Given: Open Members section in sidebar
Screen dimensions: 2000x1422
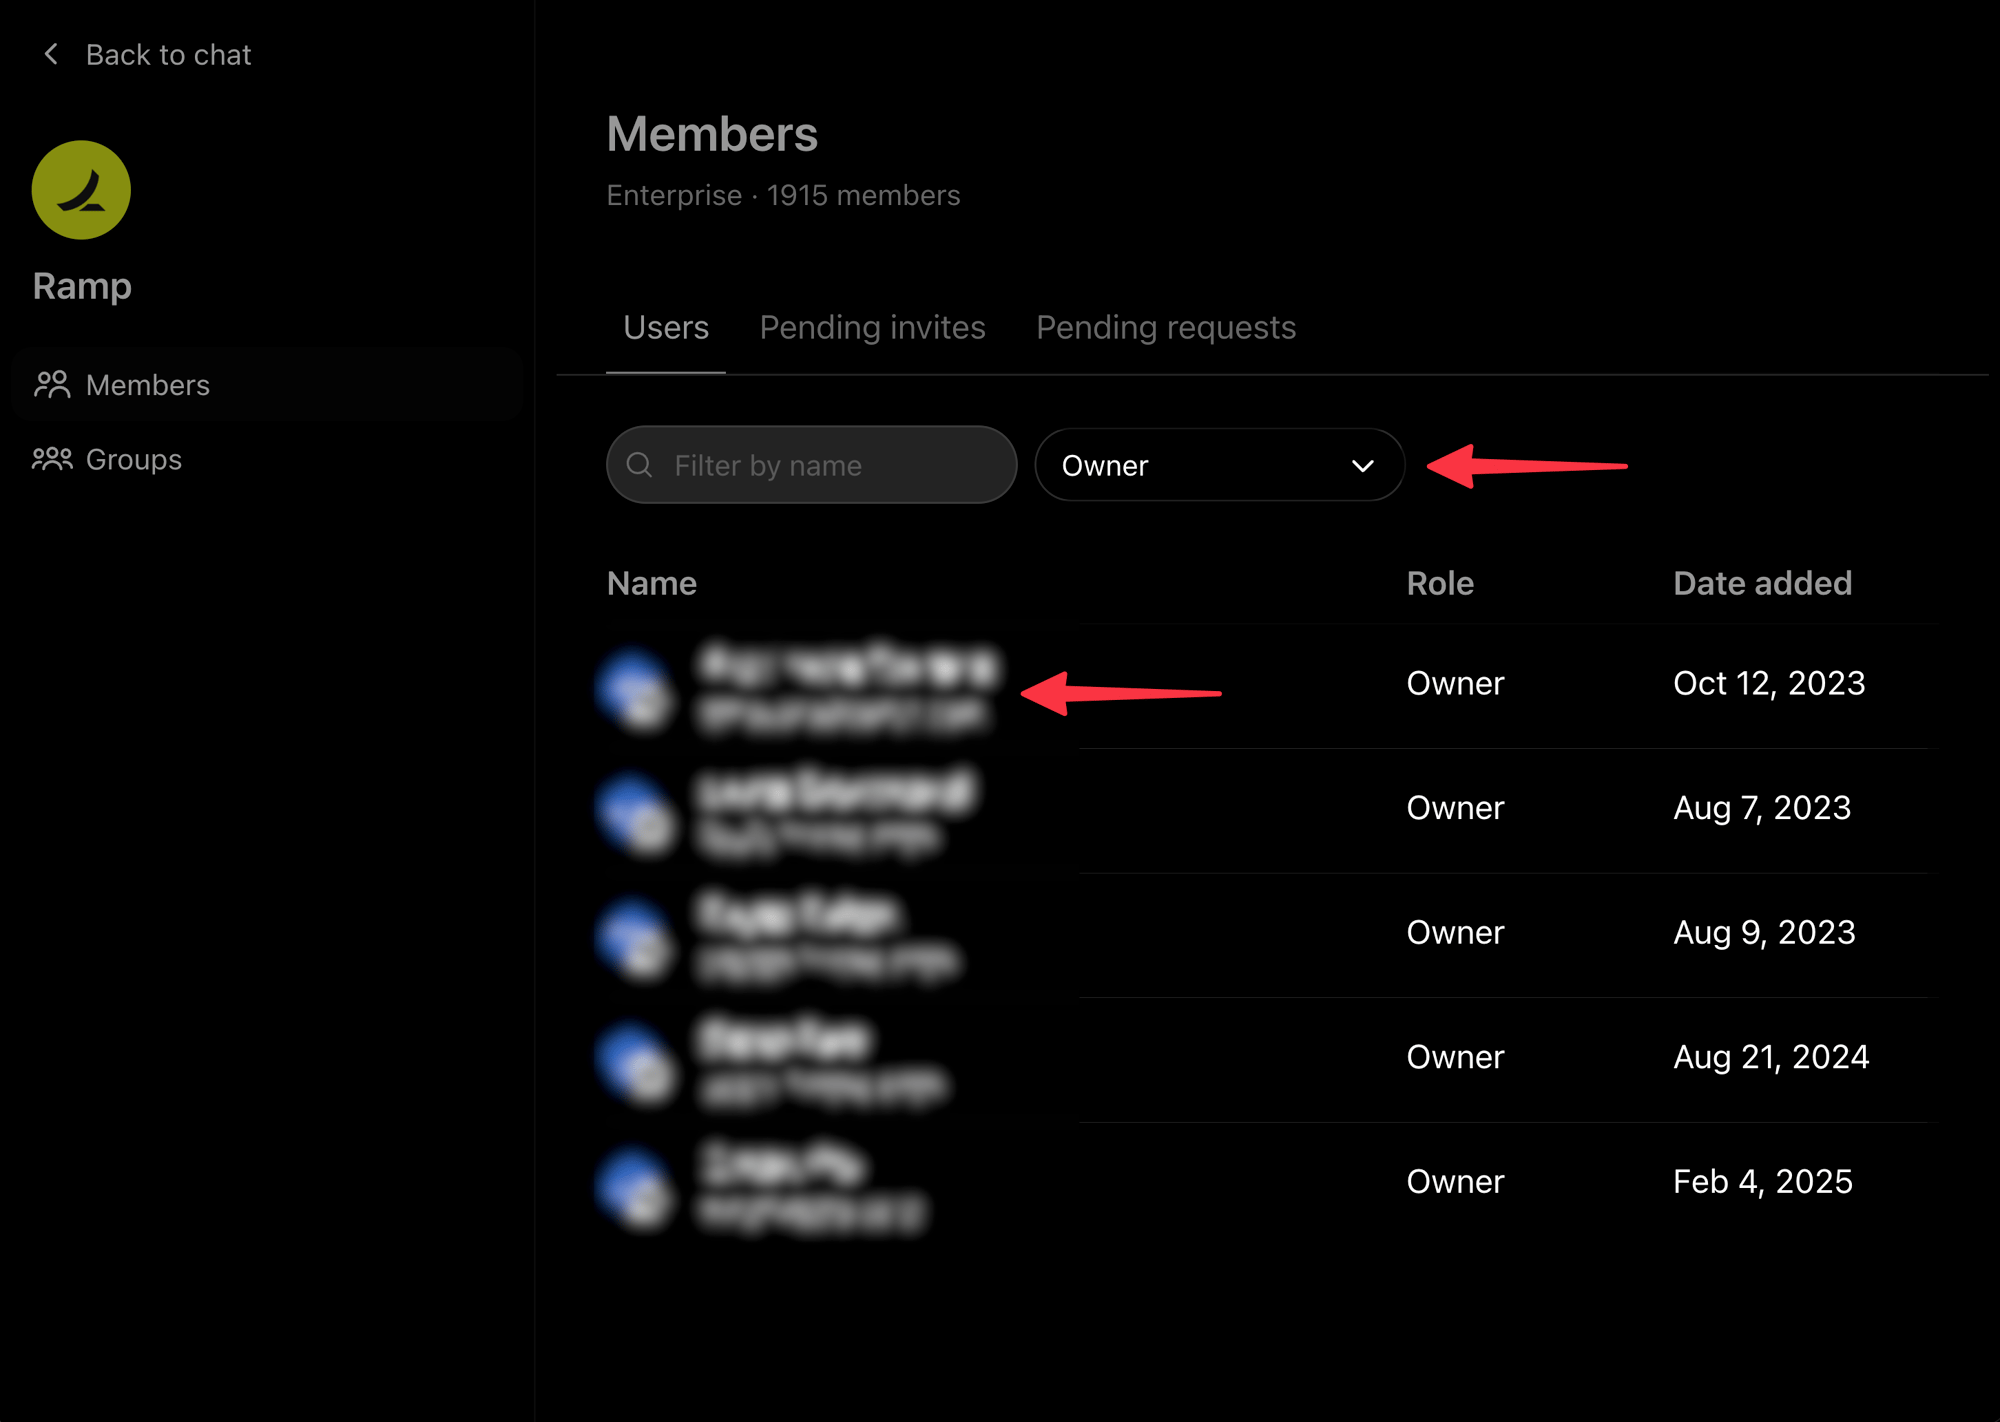Looking at the screenshot, I should coord(266,385).
